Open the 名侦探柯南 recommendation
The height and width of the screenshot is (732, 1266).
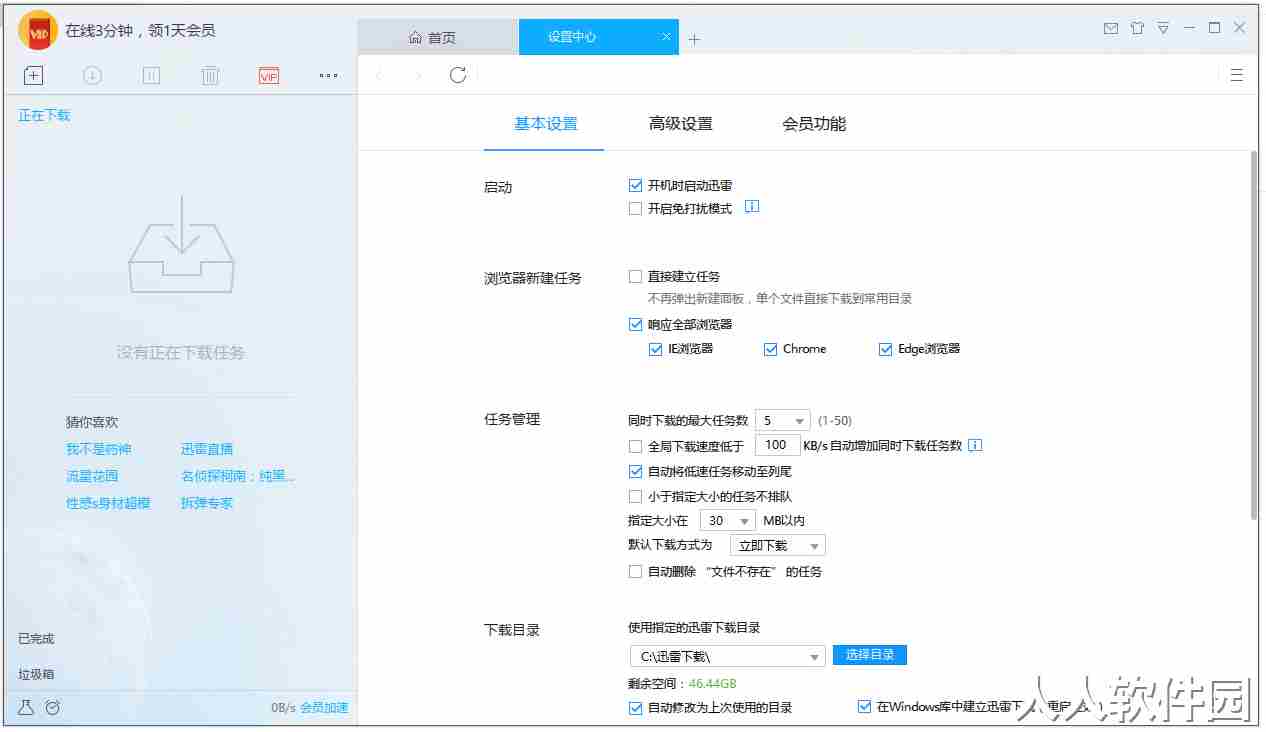click(238, 476)
